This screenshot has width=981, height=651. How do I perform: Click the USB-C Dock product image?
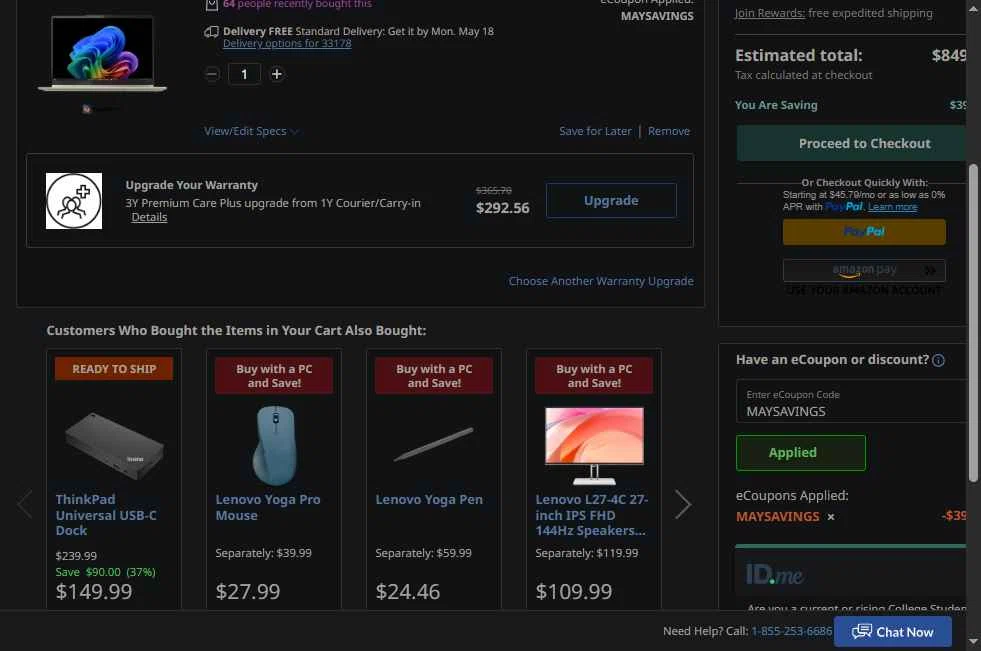click(114, 445)
